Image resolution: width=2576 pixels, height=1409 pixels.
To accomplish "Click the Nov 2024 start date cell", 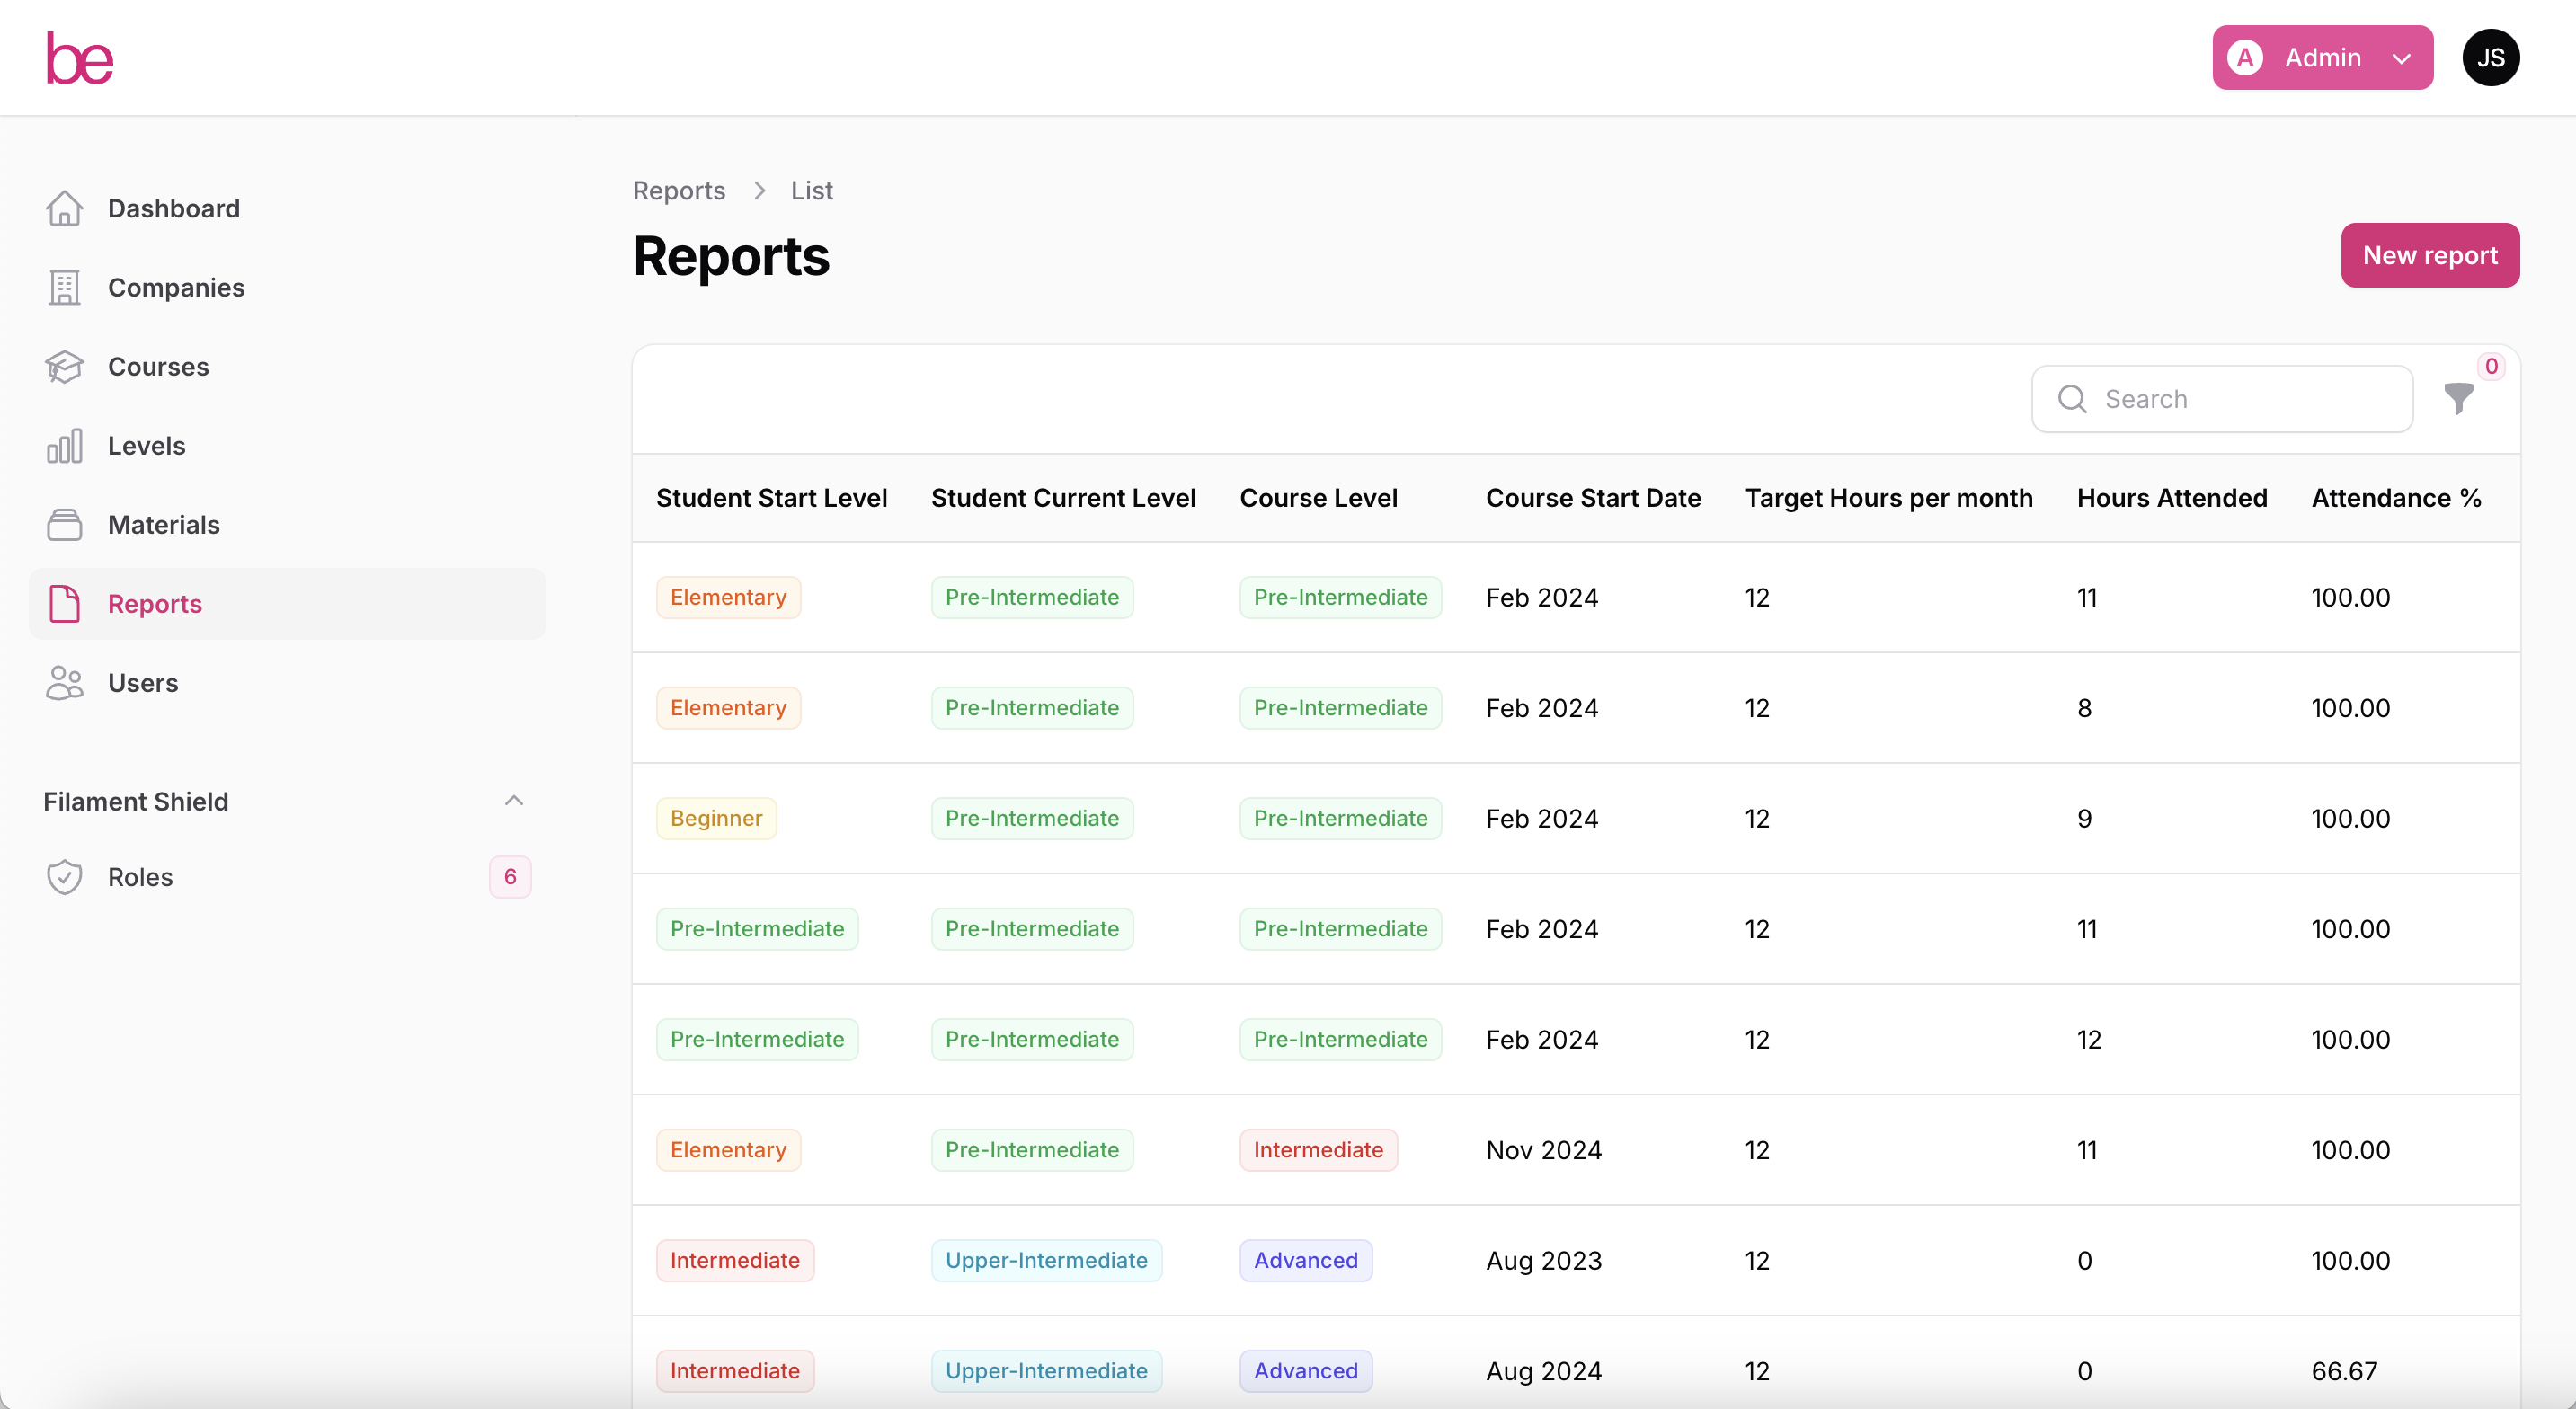I will (1543, 1149).
